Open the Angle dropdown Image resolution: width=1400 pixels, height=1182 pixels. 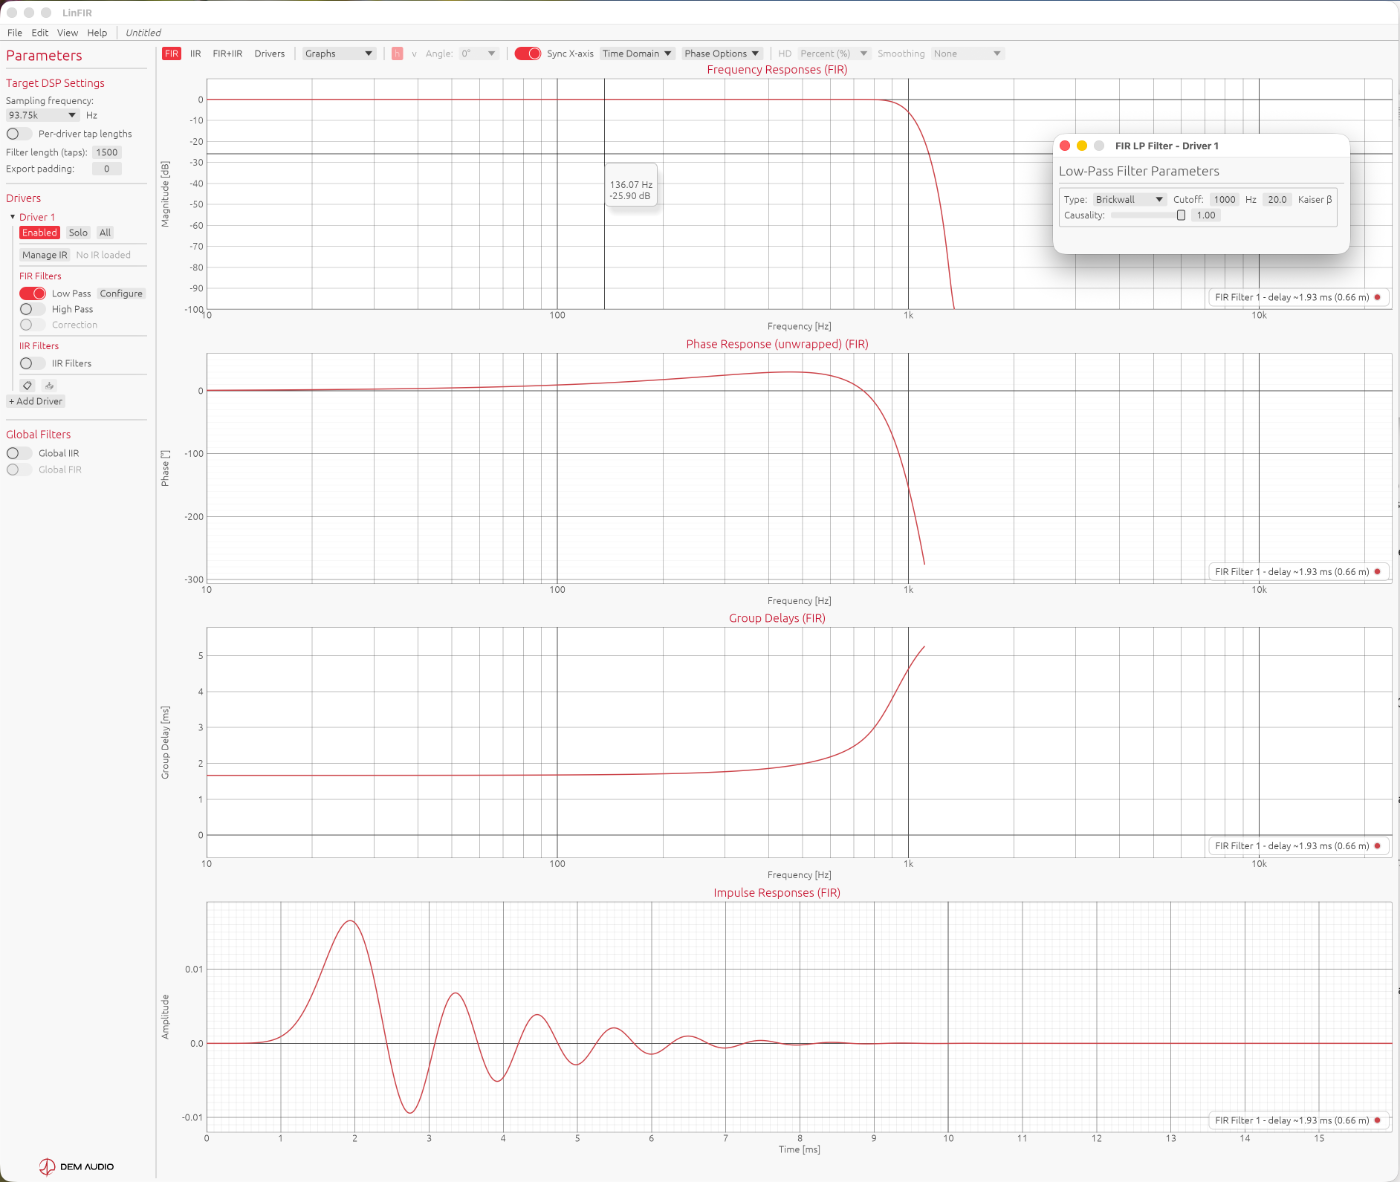(x=478, y=54)
